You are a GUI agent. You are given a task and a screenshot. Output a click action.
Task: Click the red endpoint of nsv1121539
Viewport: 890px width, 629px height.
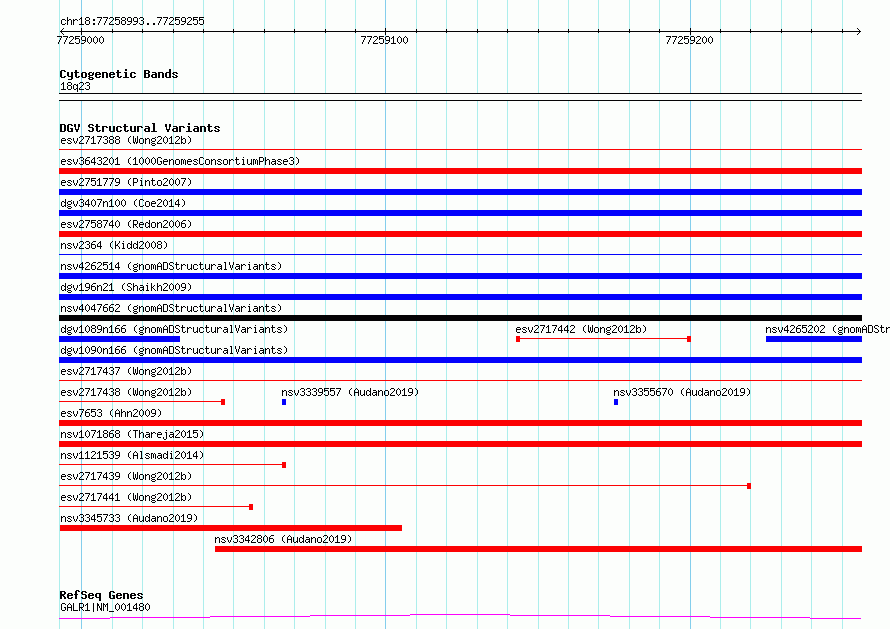[284, 465]
